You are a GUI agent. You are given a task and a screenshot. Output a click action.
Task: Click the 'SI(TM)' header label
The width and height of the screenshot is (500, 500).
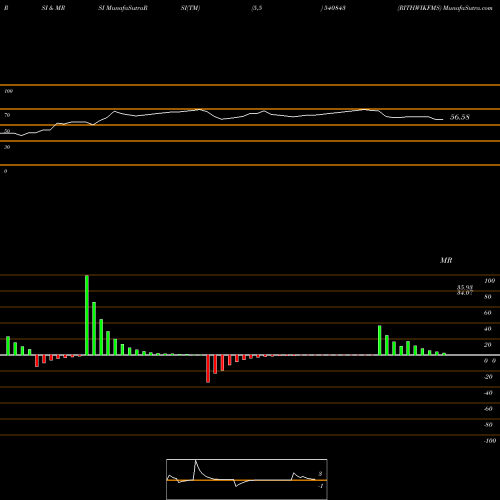(x=190, y=8)
